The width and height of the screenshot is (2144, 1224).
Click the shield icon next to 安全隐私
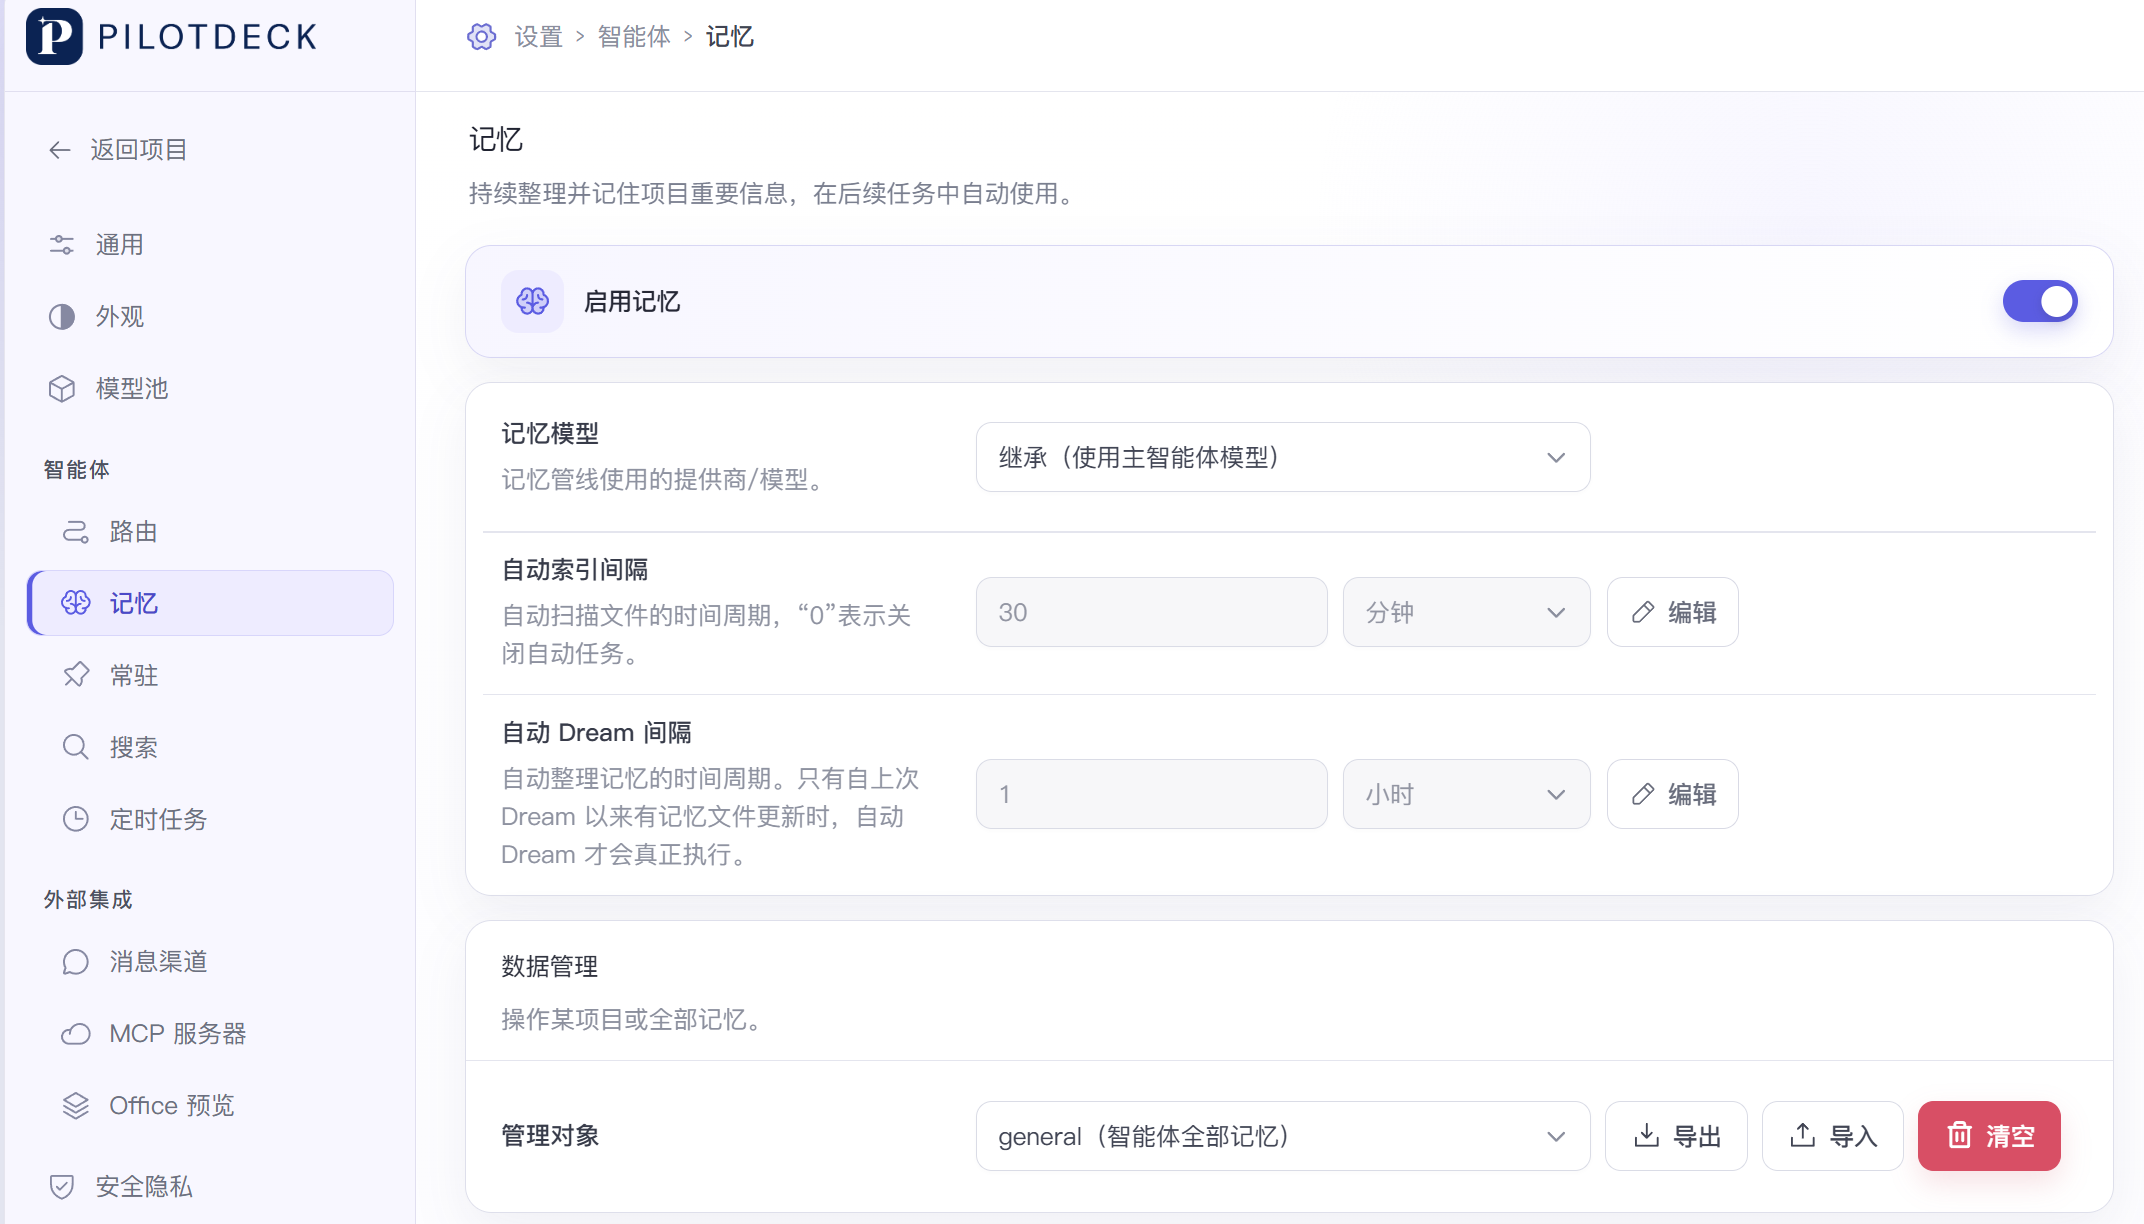coord(62,1187)
